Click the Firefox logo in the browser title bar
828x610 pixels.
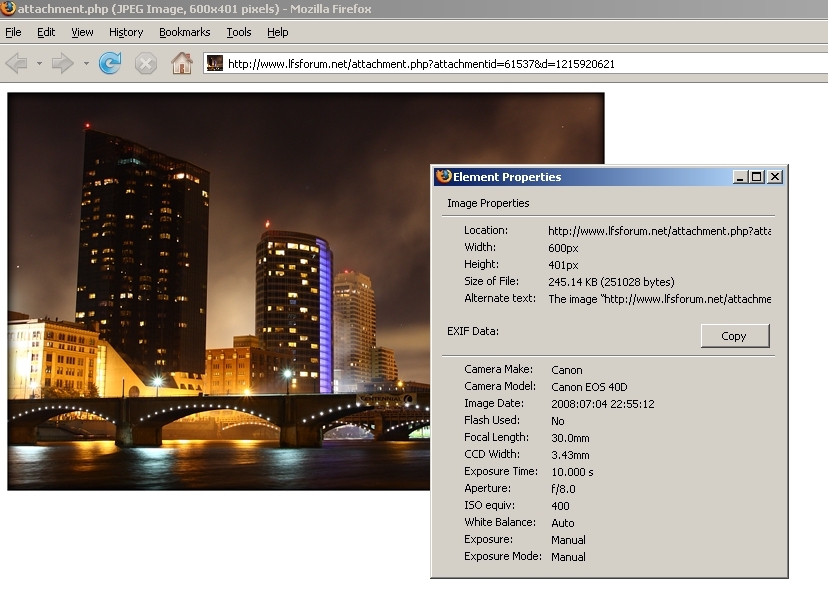(8, 8)
